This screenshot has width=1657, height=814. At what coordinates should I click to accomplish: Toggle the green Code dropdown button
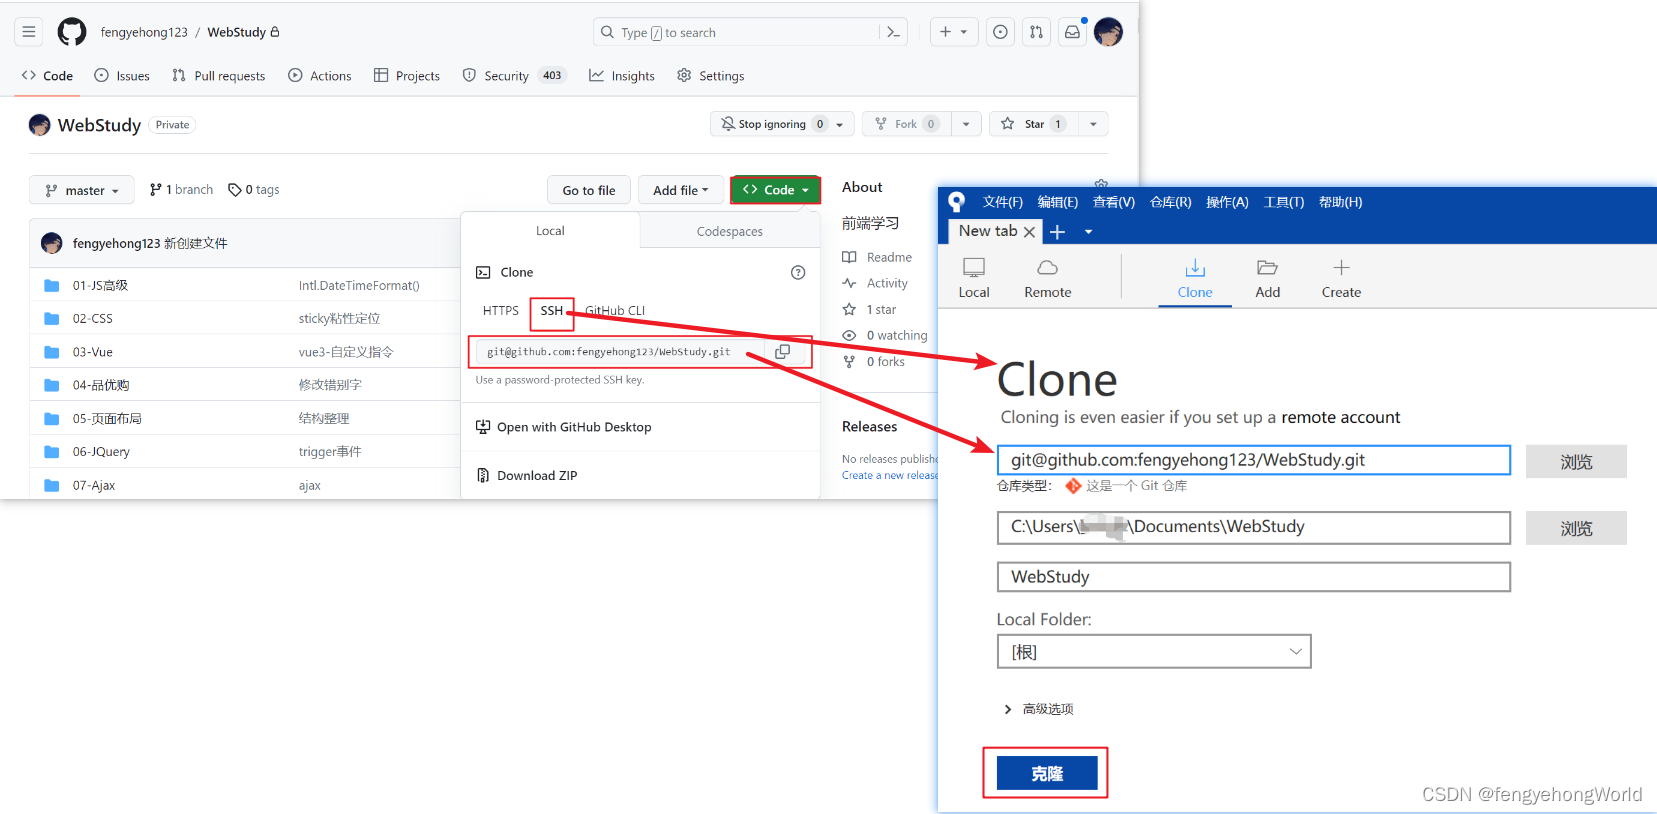coord(776,190)
